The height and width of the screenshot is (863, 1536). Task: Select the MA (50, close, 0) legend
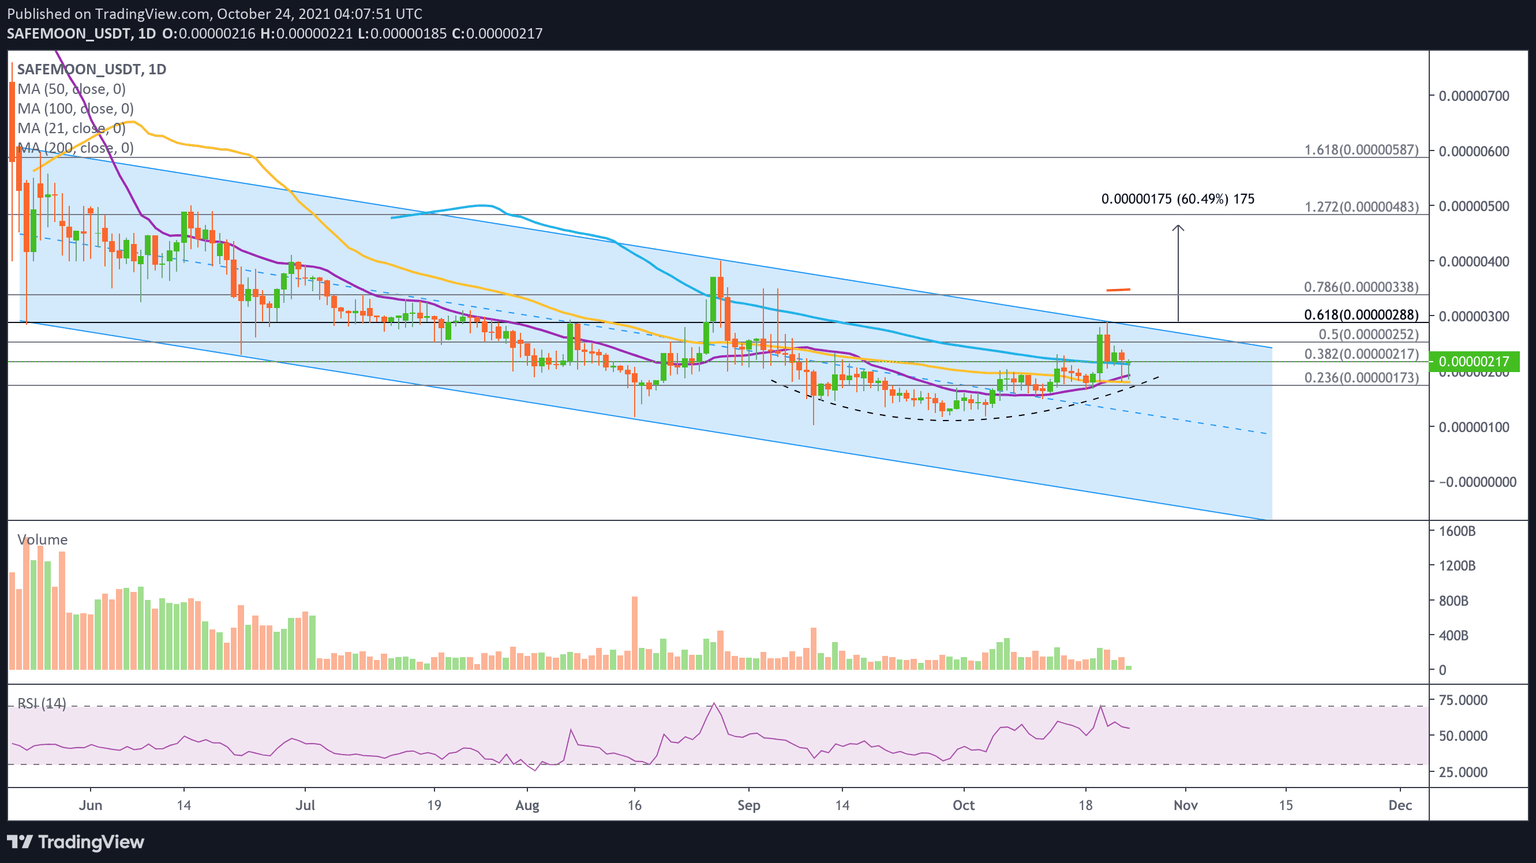[x=71, y=89]
